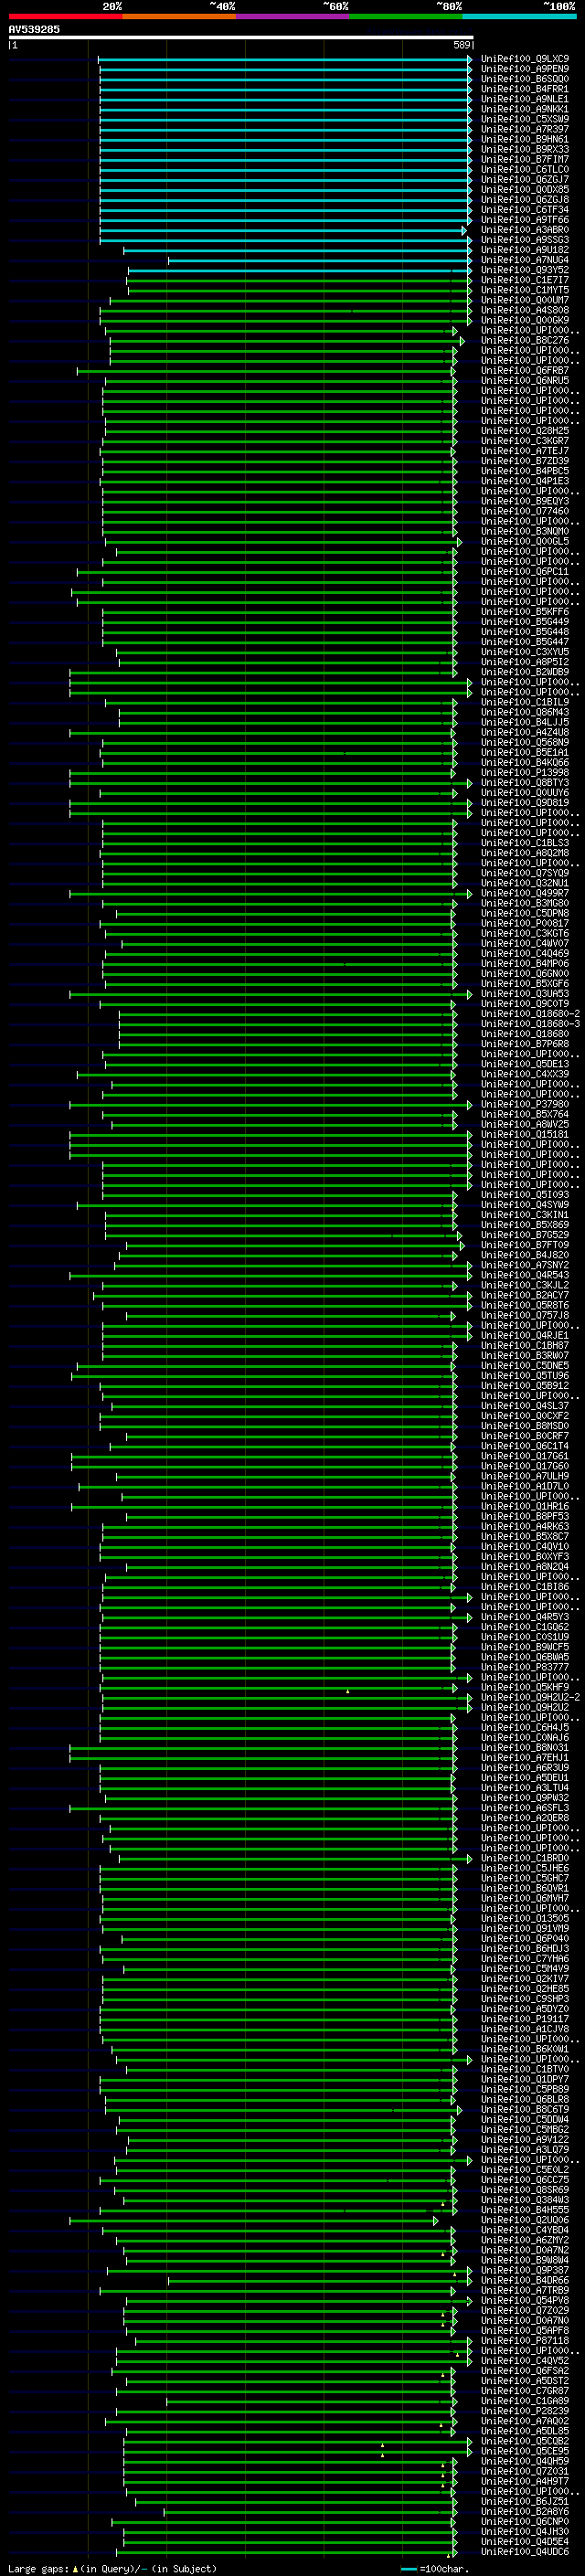Click hit label UniRef100_C1E7I7
The height and width of the screenshot is (2576, 585).
click(x=525, y=280)
